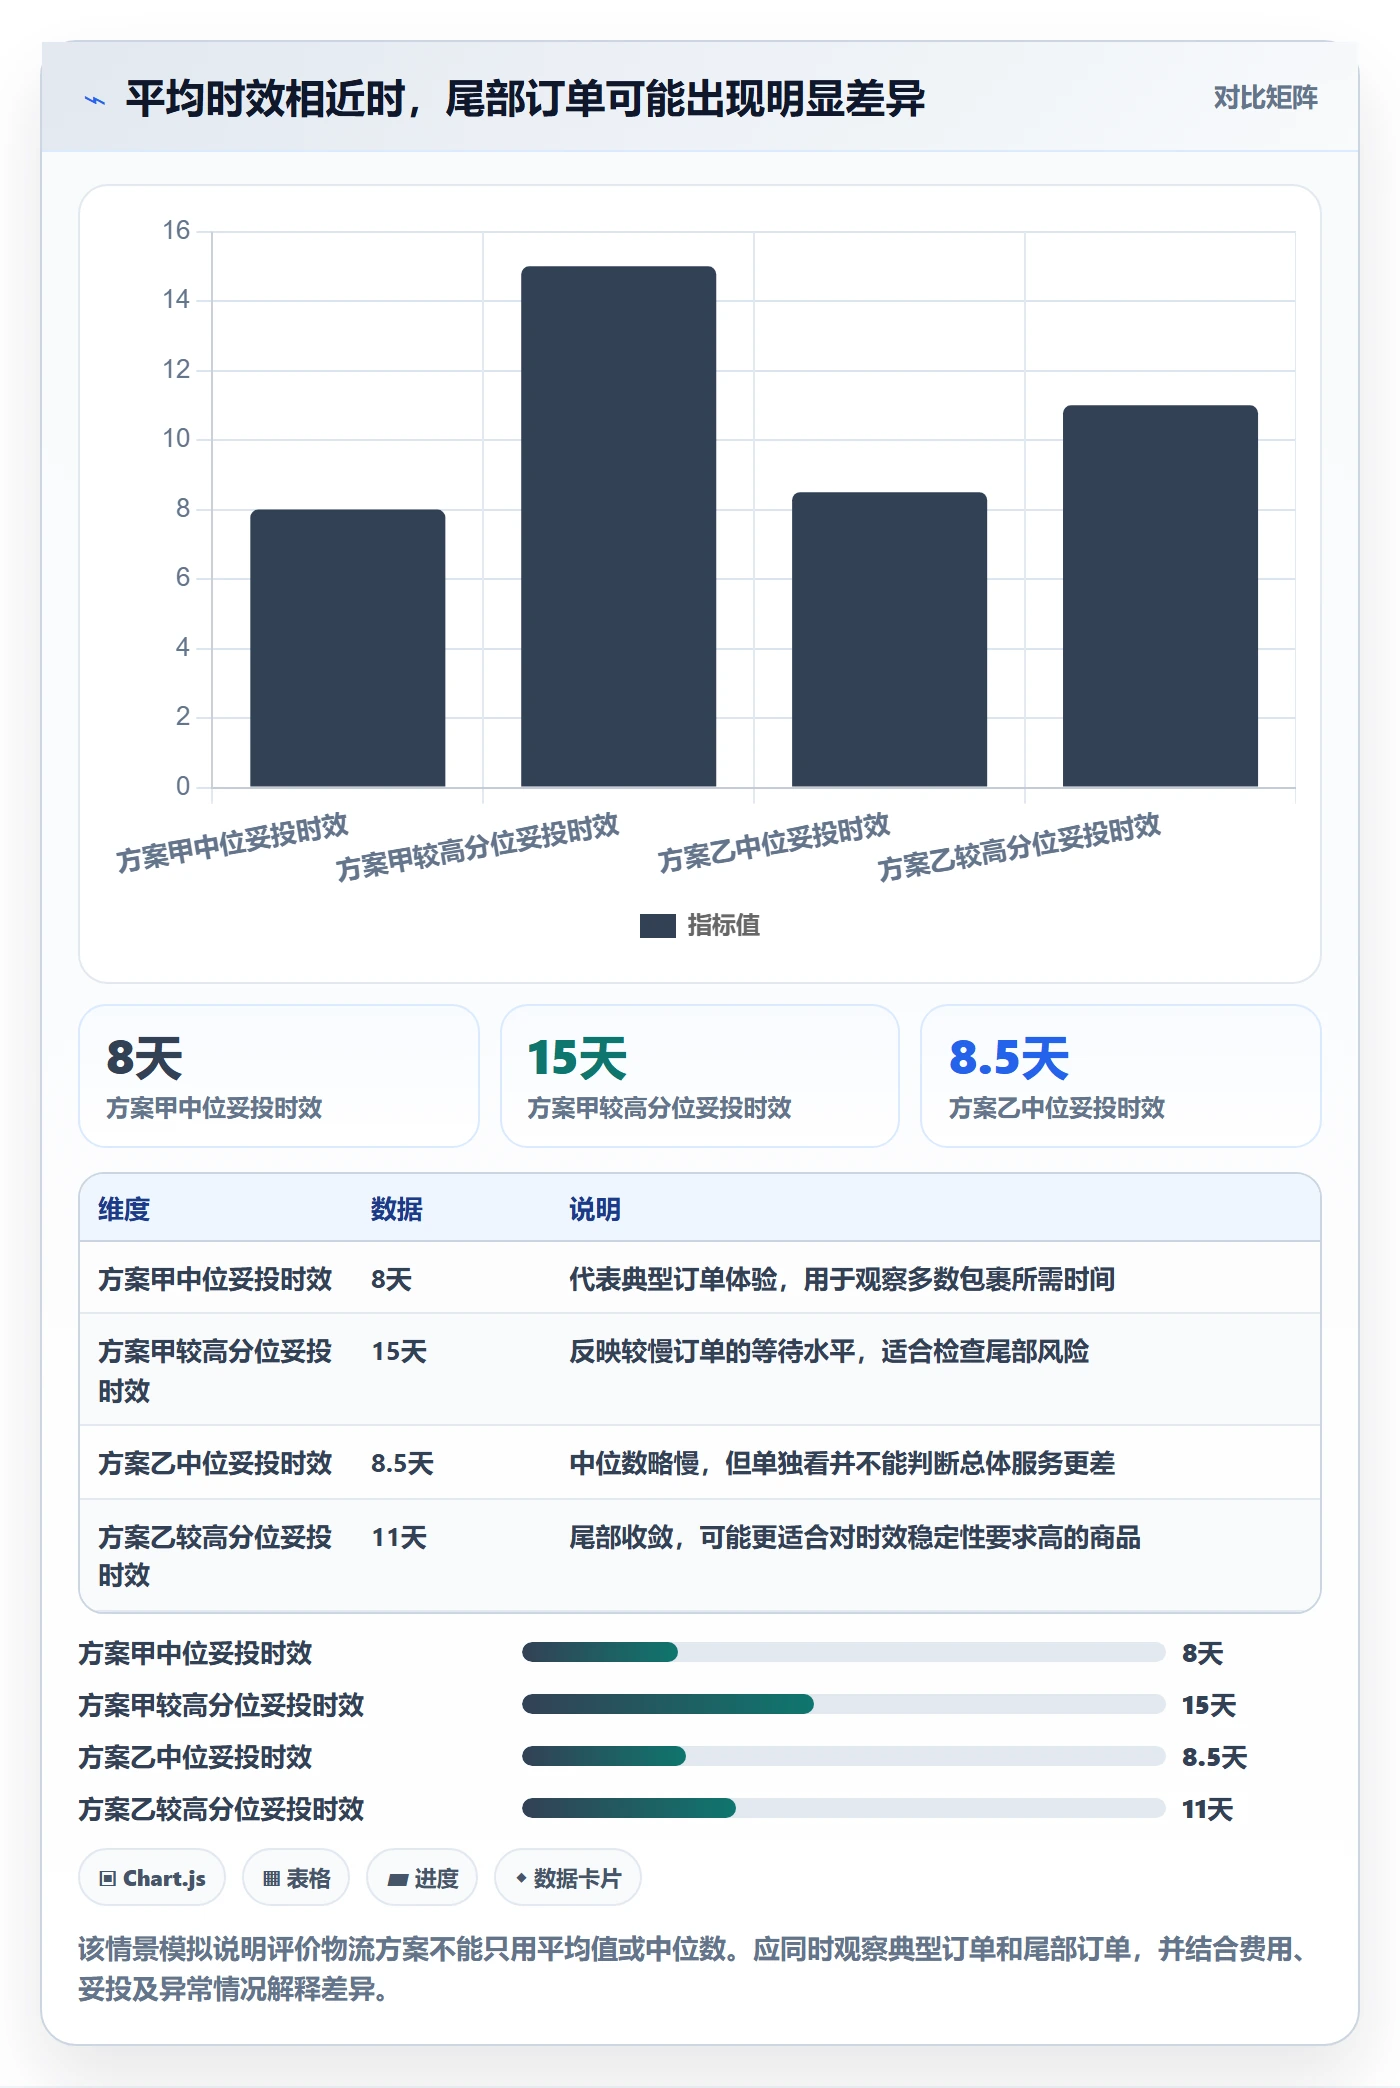The height and width of the screenshot is (2088, 1400).
Task: Click the lightning icon beside the title
Action: (95, 100)
